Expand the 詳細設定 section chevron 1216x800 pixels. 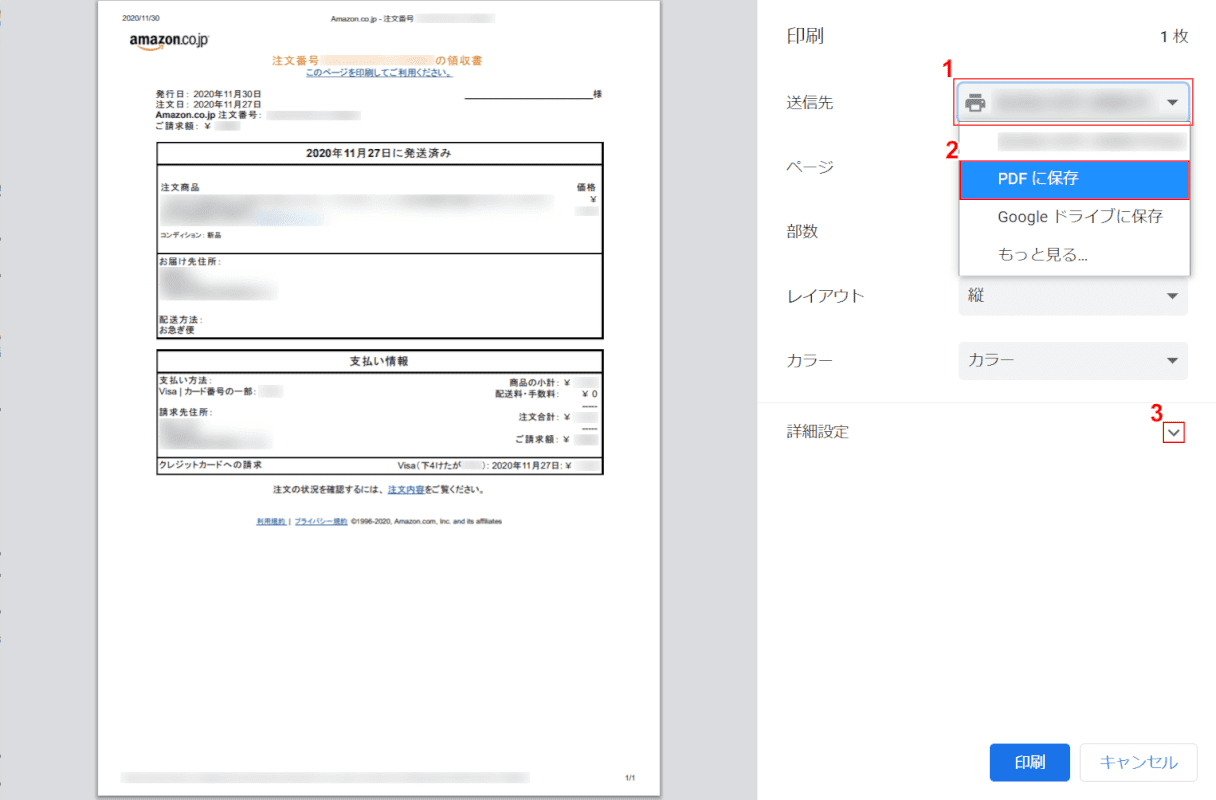click(x=1174, y=432)
